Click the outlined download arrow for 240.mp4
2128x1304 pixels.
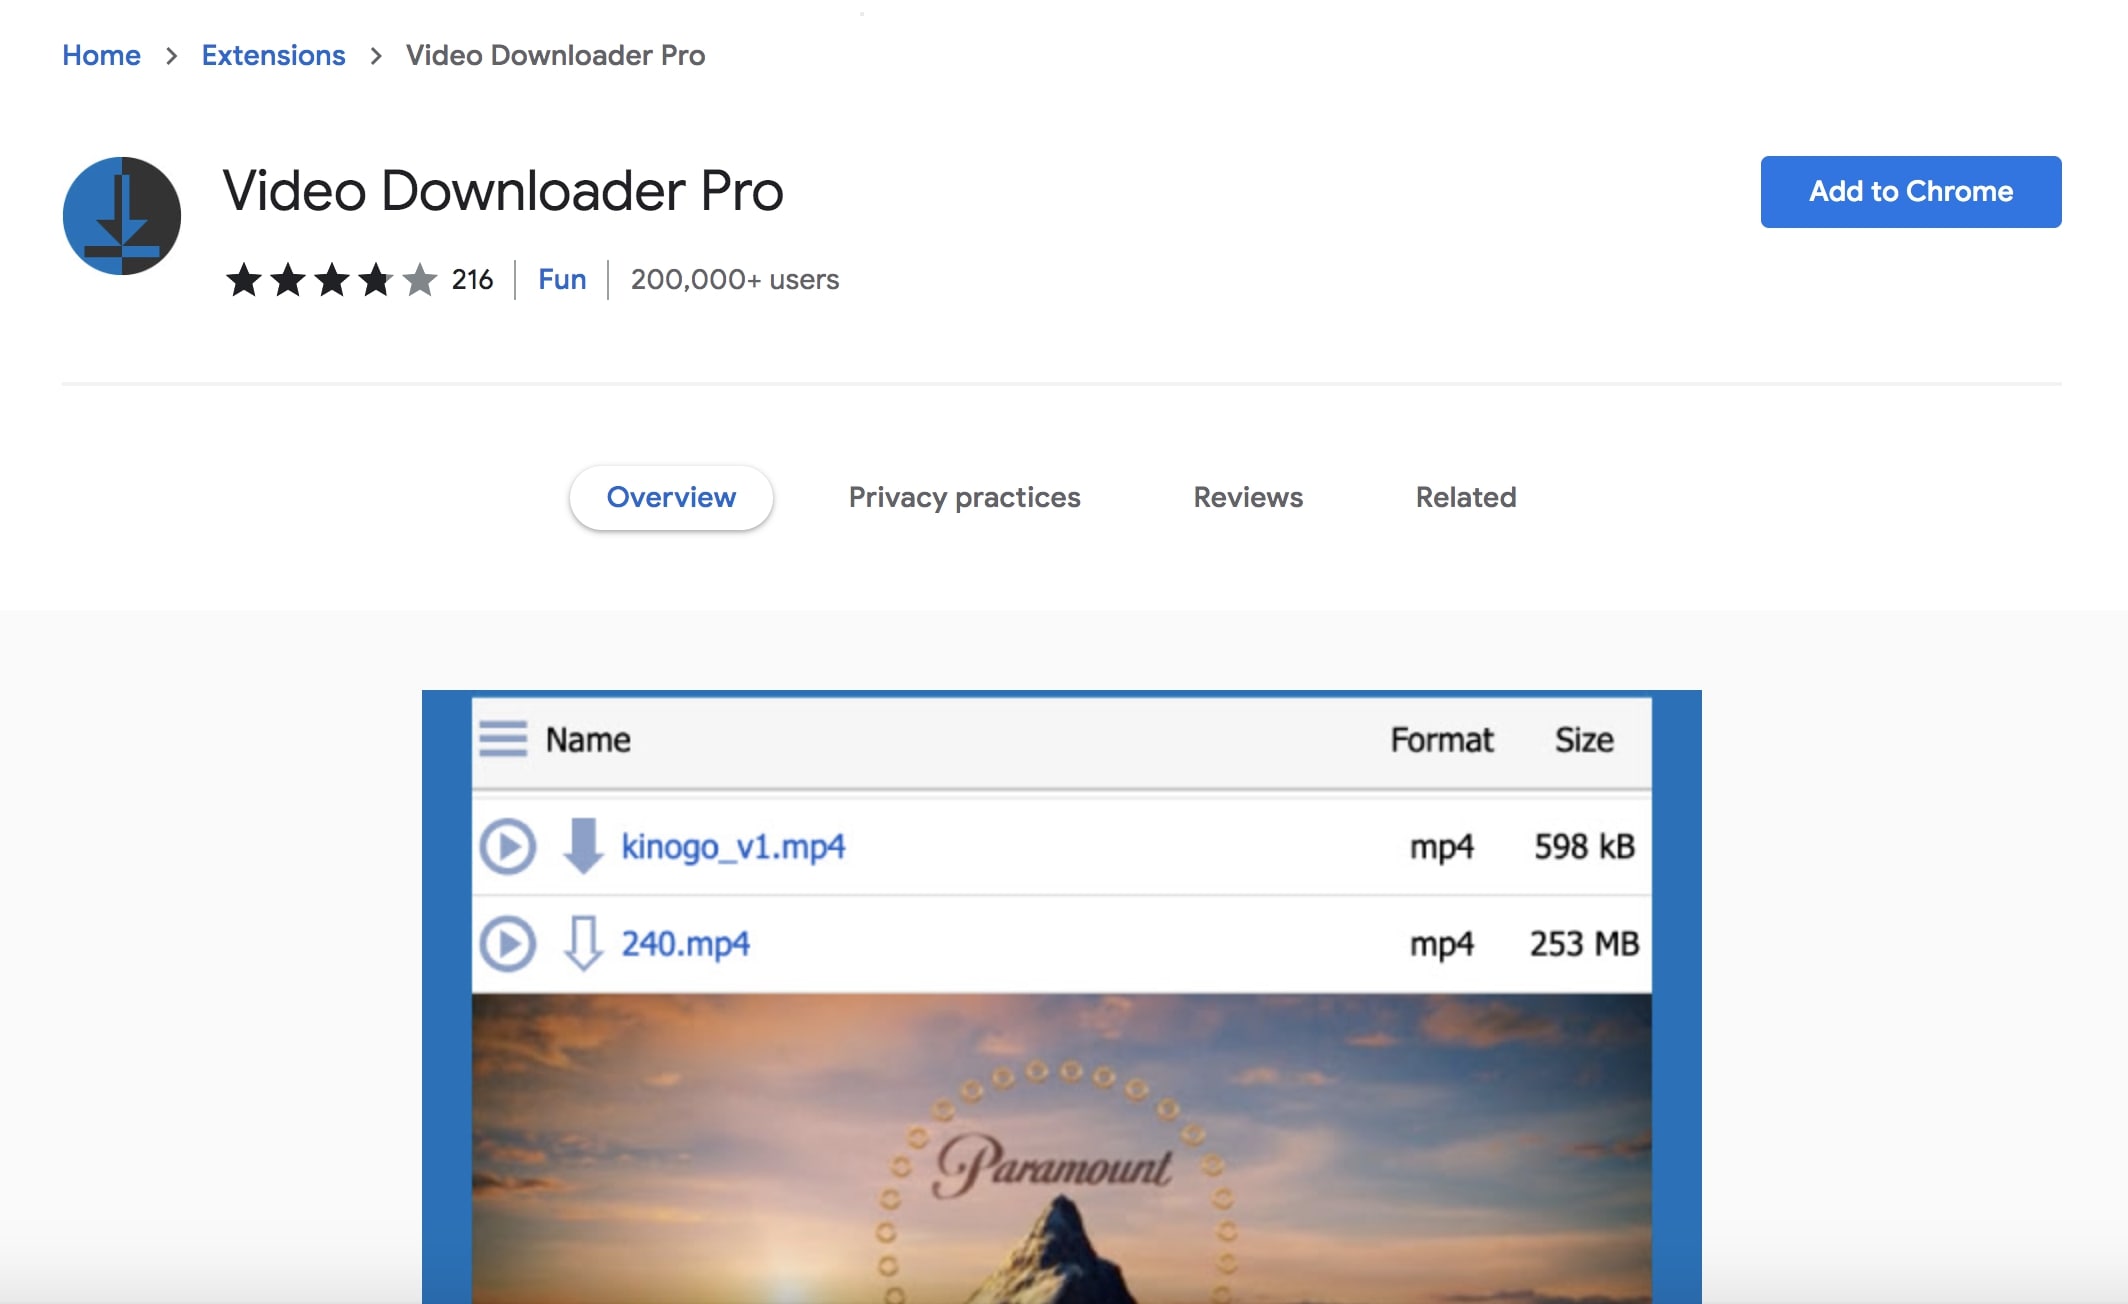pos(585,943)
